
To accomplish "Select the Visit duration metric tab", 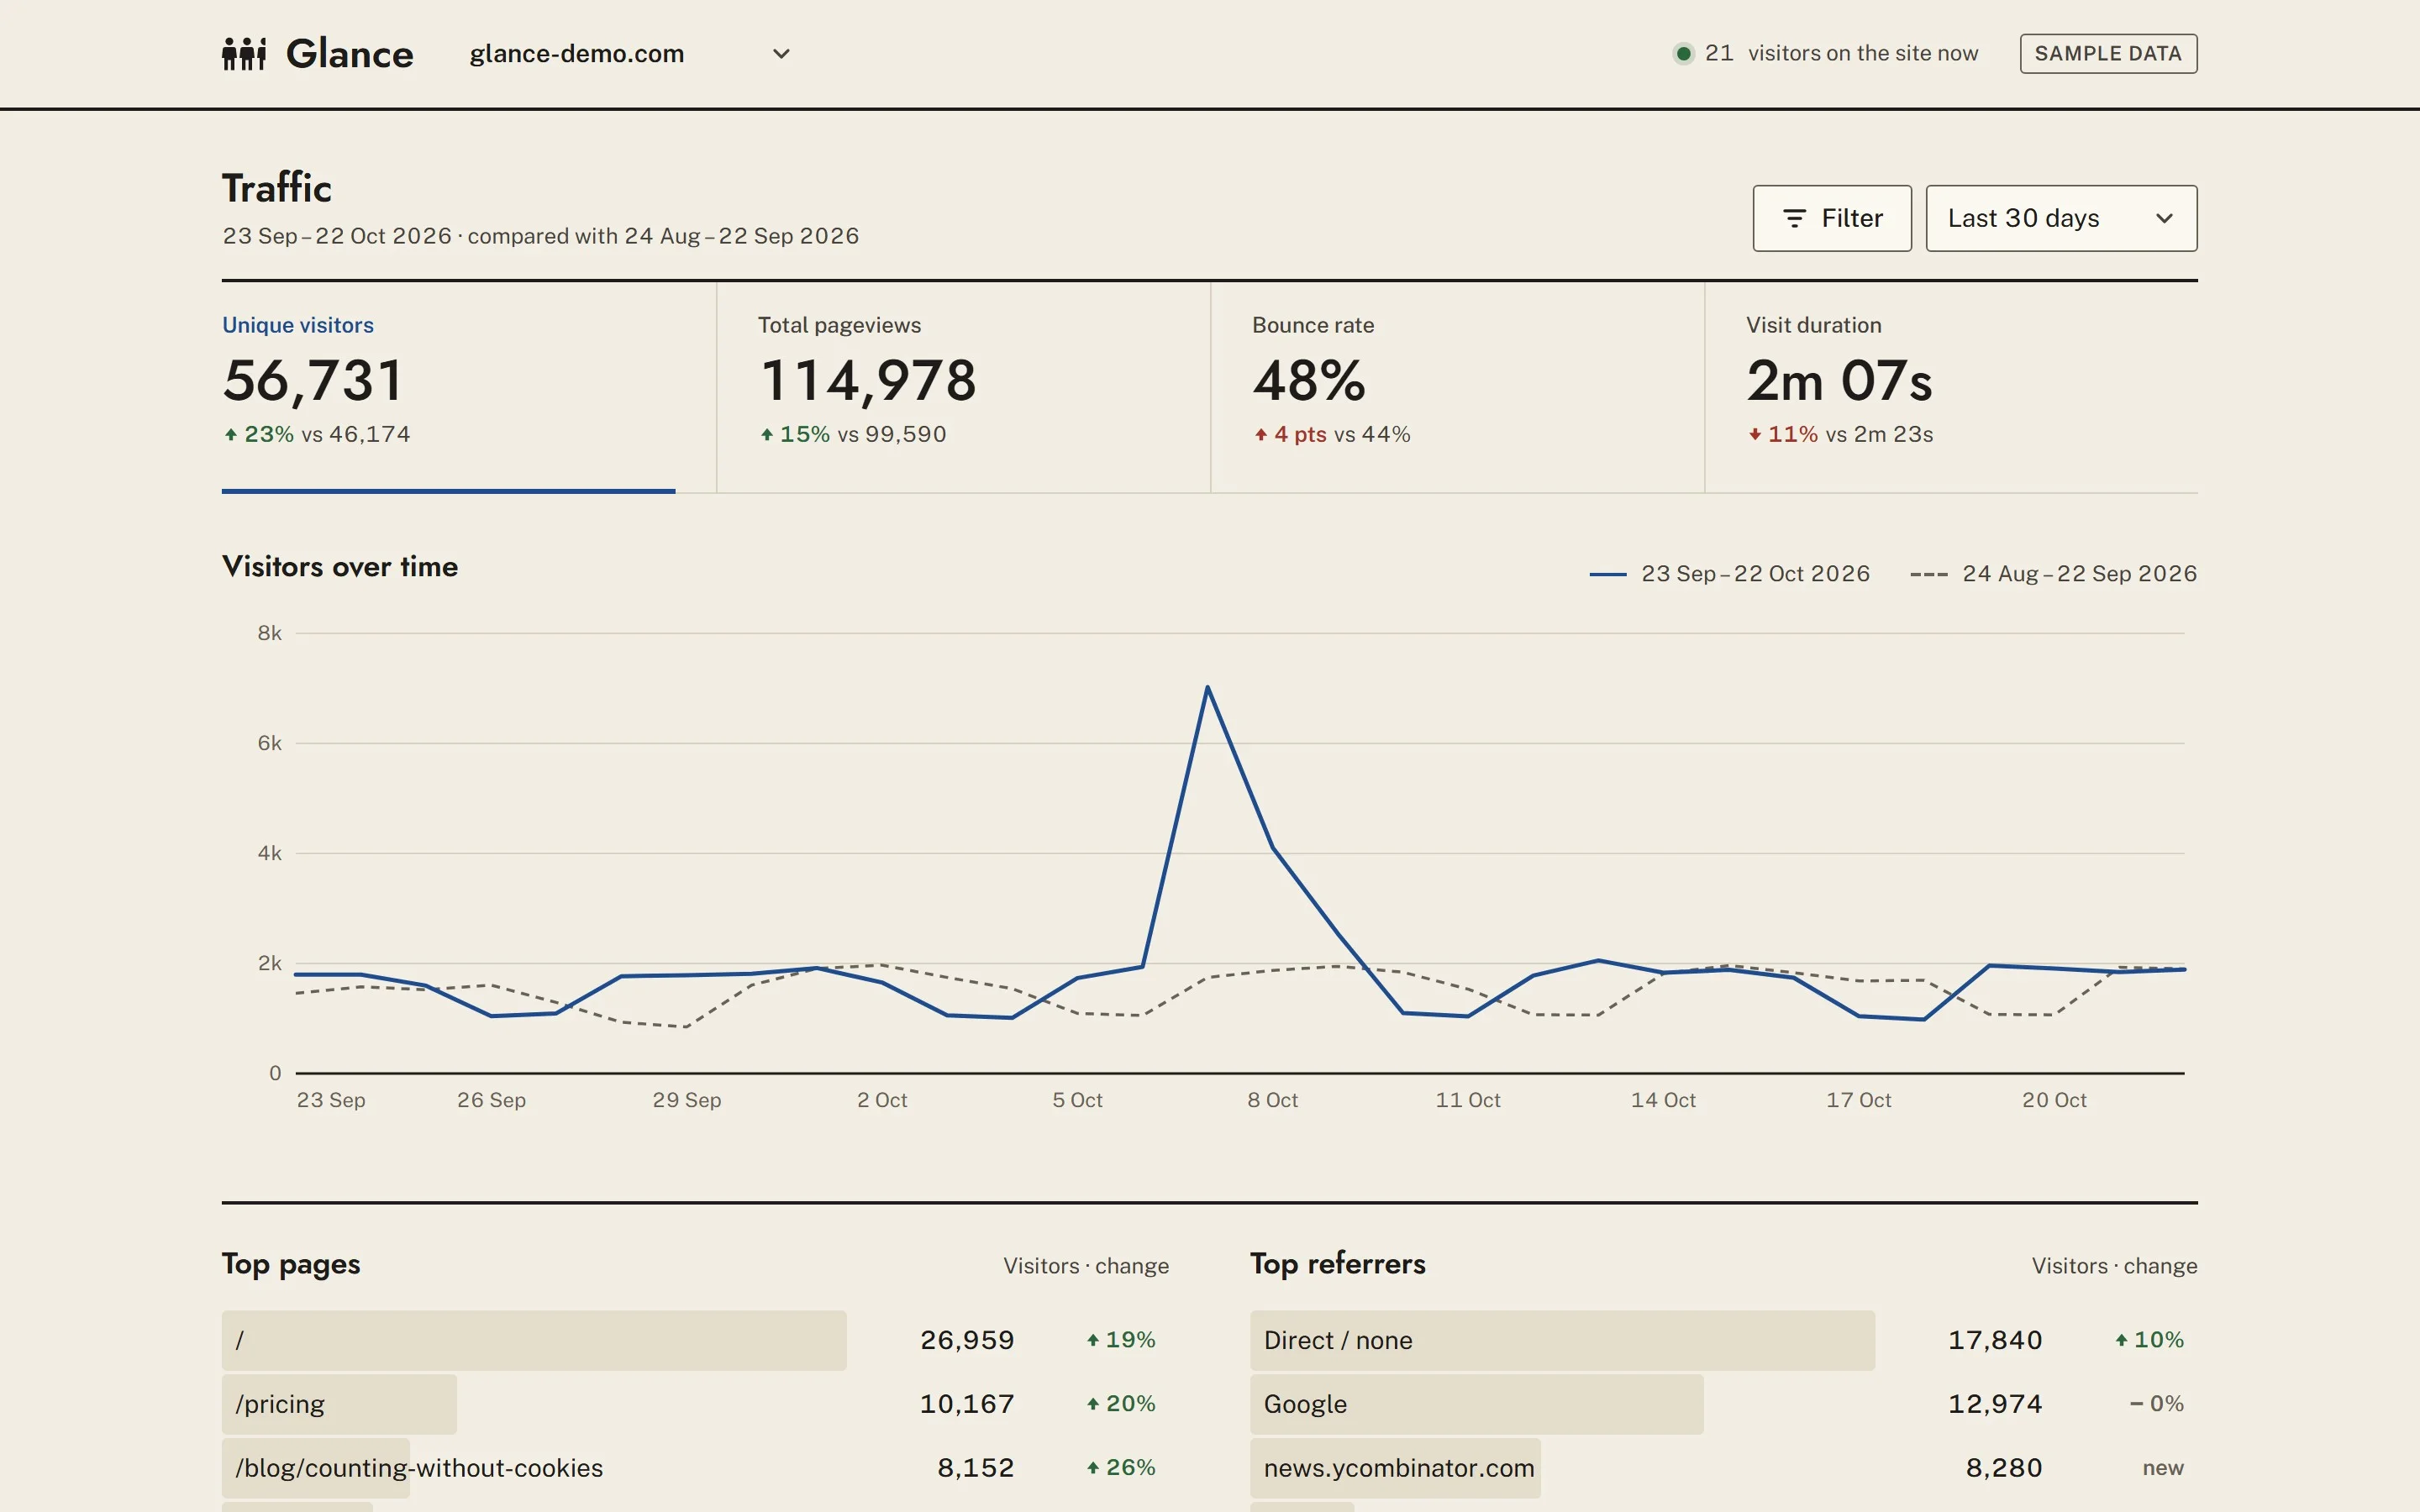I will [x=1951, y=387].
